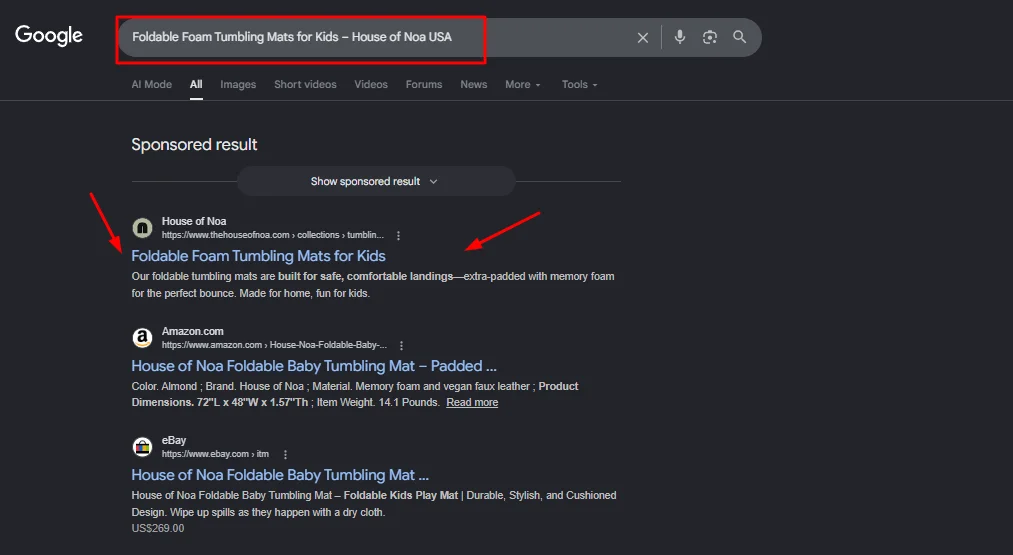Click the Google logo

49,36
